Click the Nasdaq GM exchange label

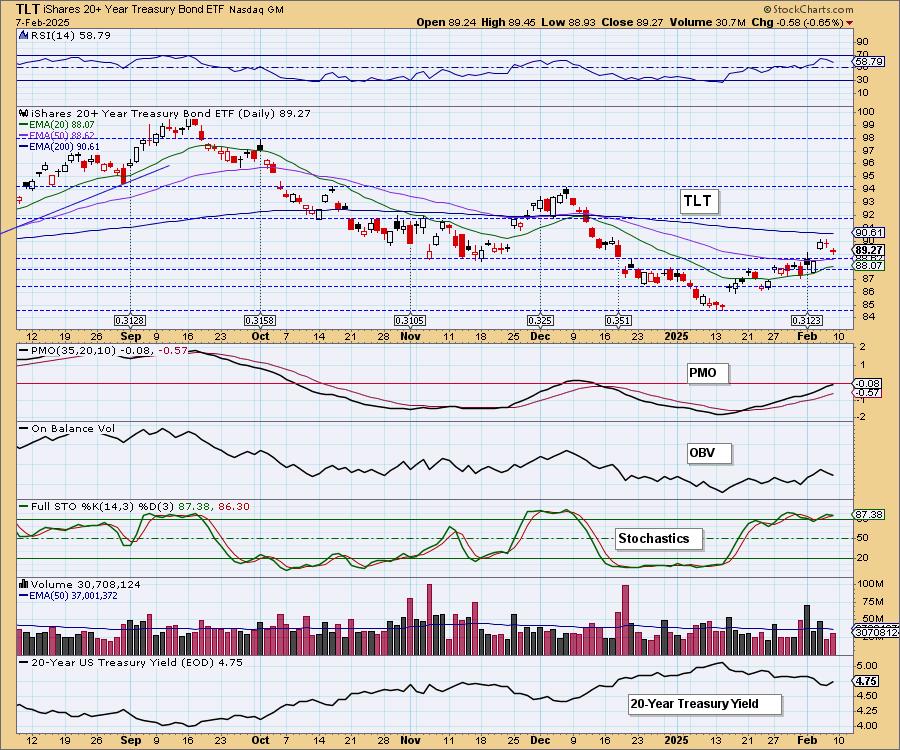pyautogui.click(x=256, y=10)
